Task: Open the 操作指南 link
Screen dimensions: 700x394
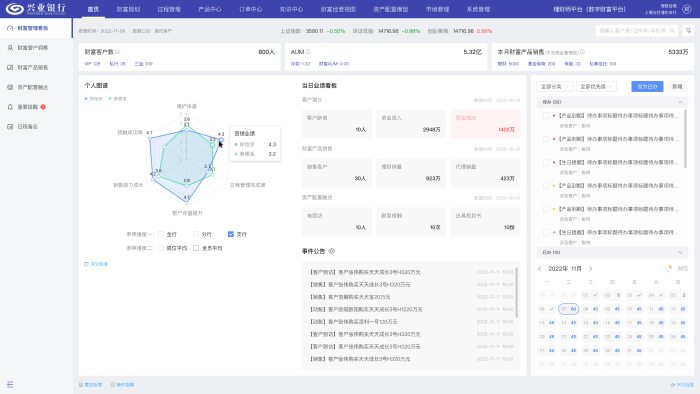Action: [125, 385]
